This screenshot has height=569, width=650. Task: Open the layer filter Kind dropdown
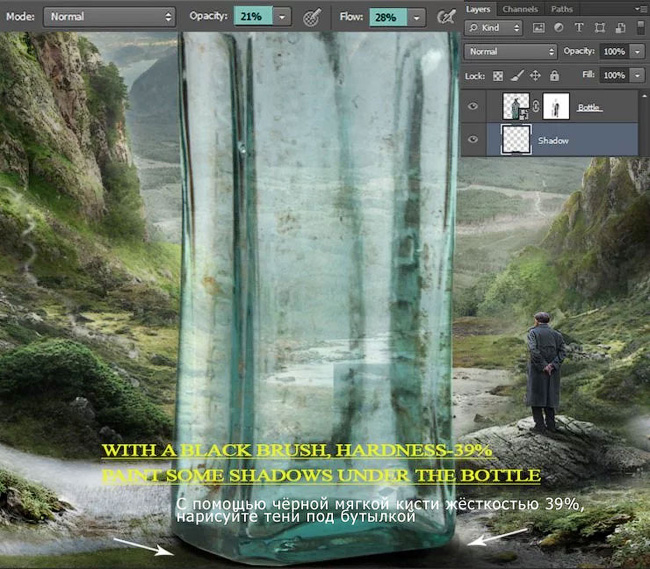click(493, 28)
